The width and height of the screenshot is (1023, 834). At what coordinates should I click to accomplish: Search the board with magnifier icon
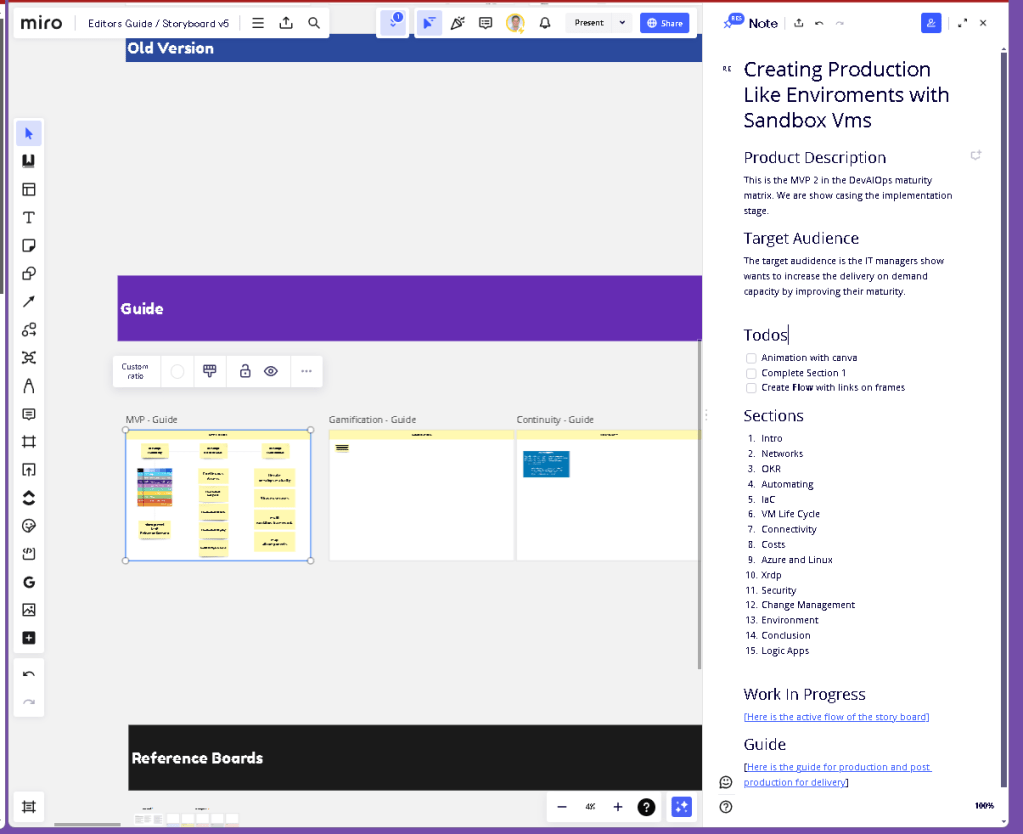314,23
